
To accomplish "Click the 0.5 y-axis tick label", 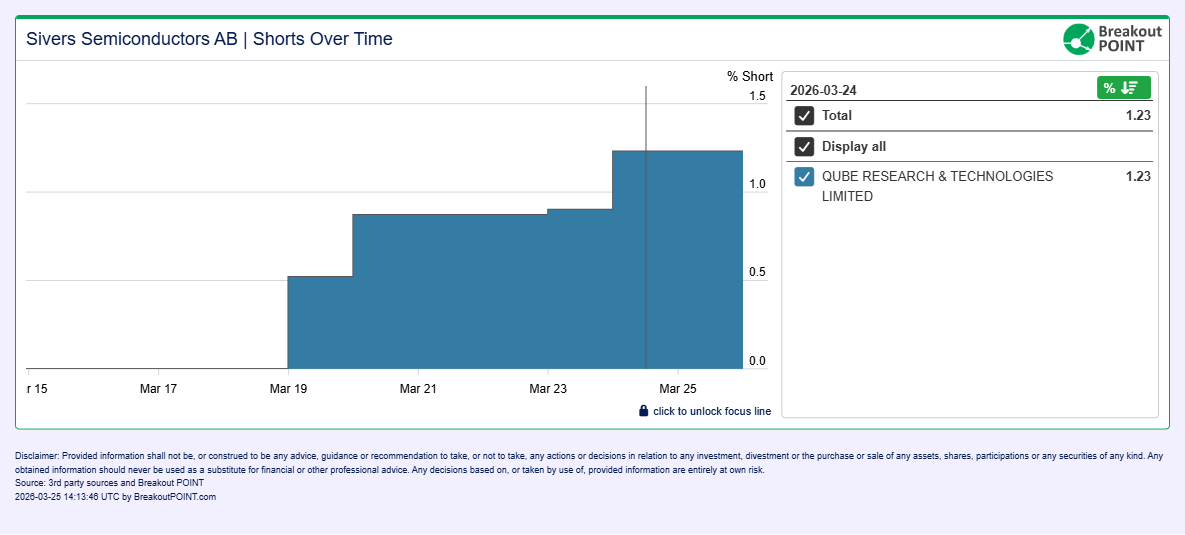I will [757, 272].
